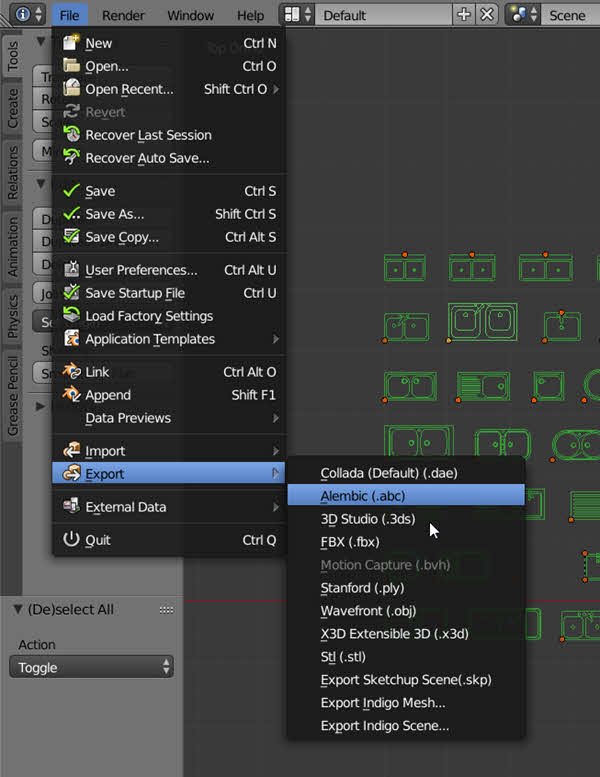Expand the Data Previews submenu arrow

pos(276,418)
